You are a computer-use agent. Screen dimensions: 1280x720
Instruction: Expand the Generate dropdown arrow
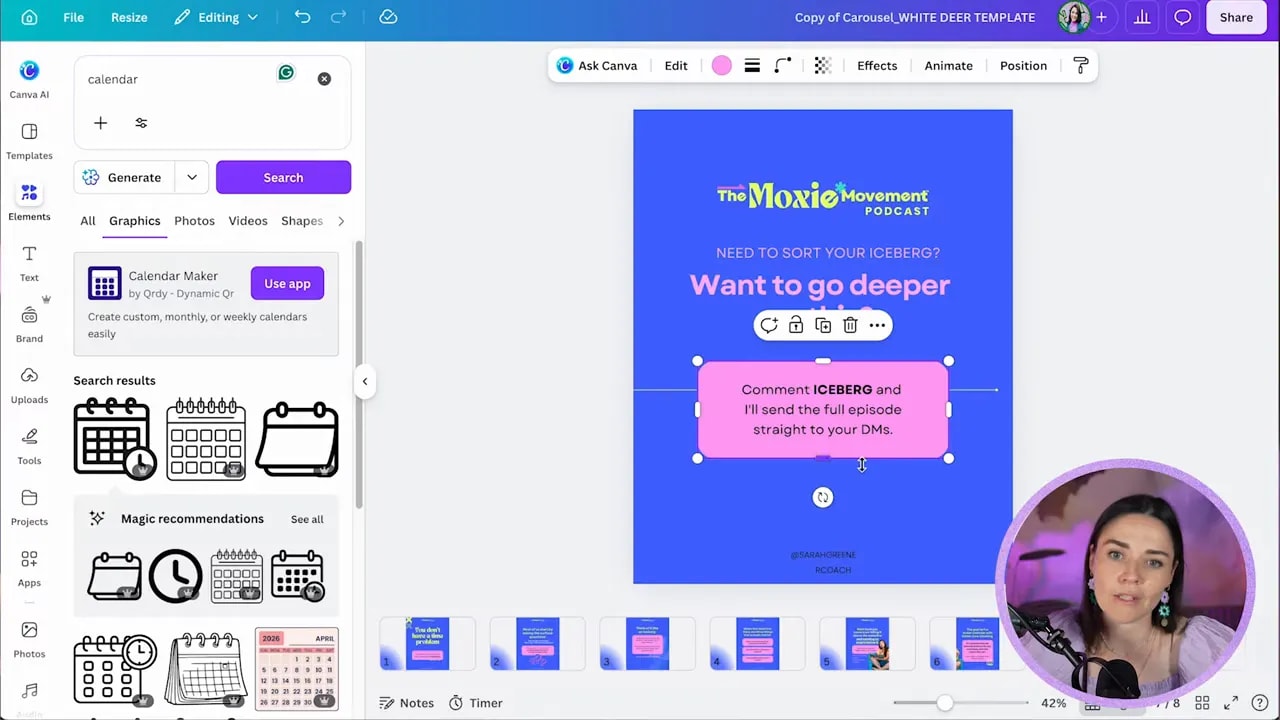(x=191, y=177)
